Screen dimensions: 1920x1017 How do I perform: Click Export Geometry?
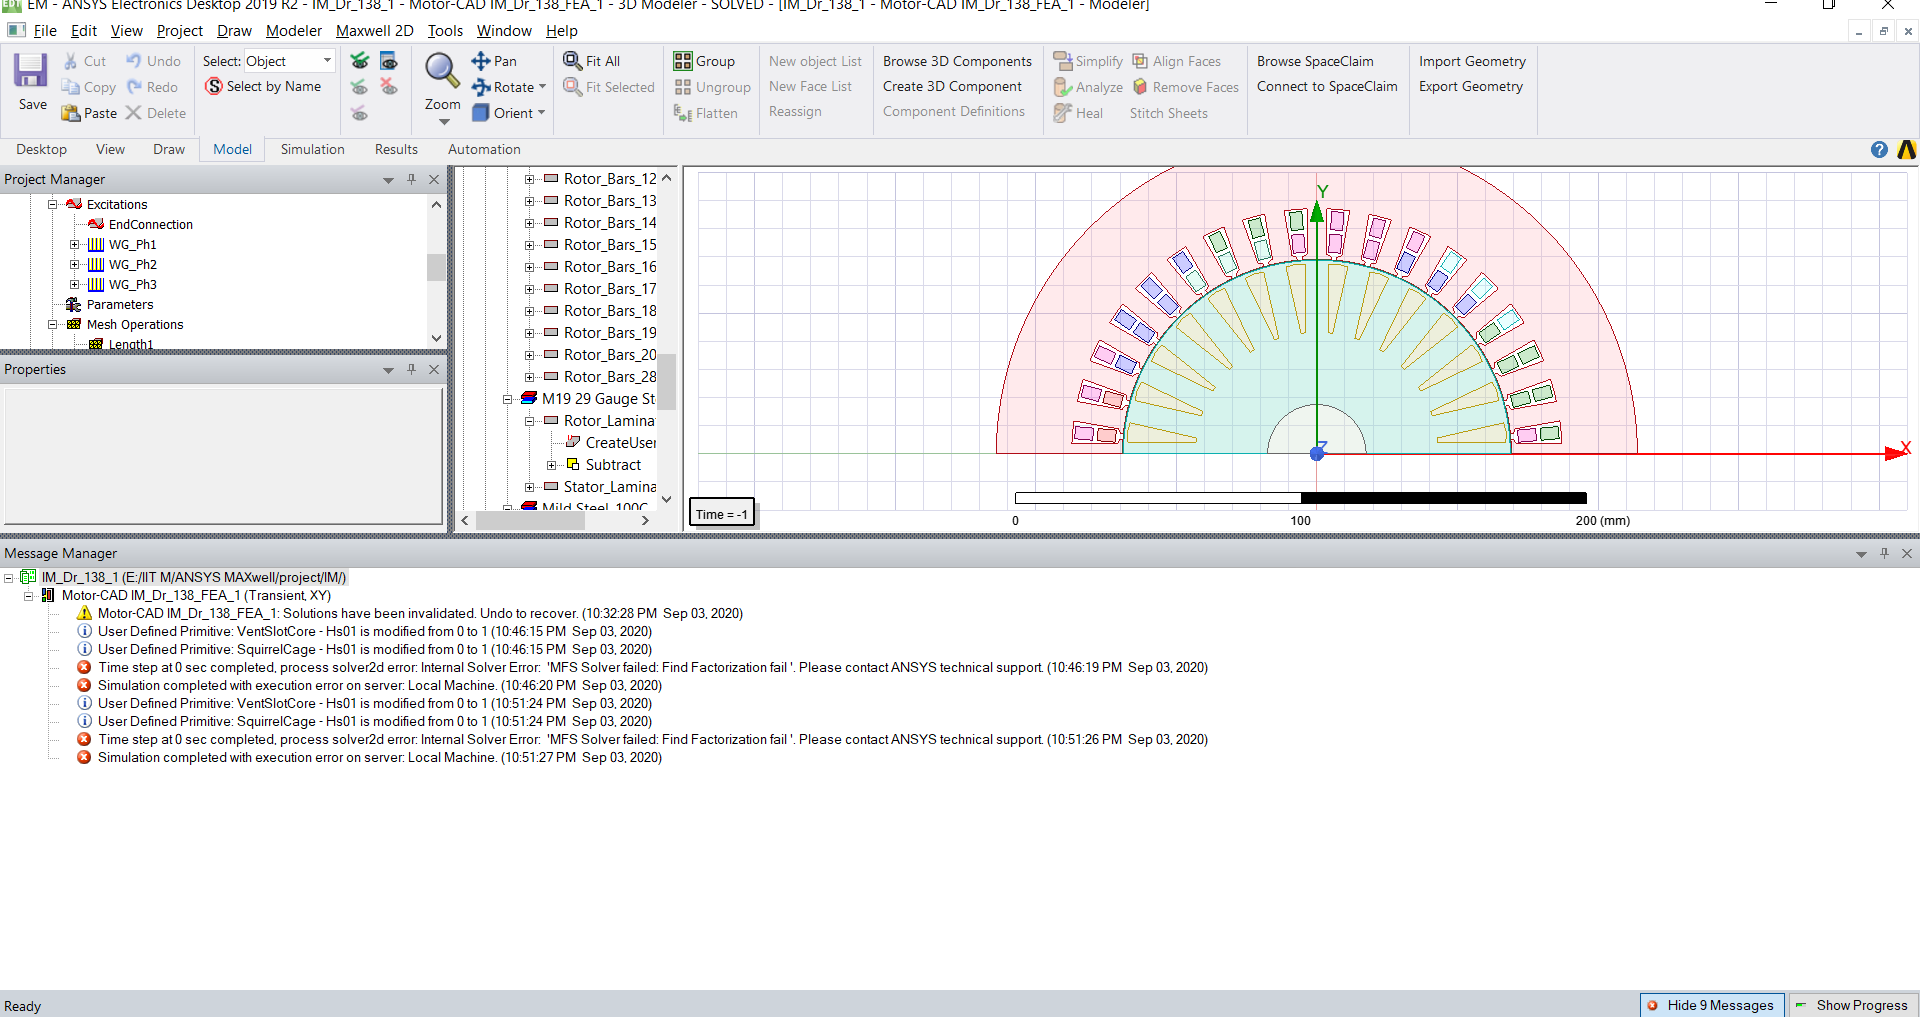point(1471,86)
